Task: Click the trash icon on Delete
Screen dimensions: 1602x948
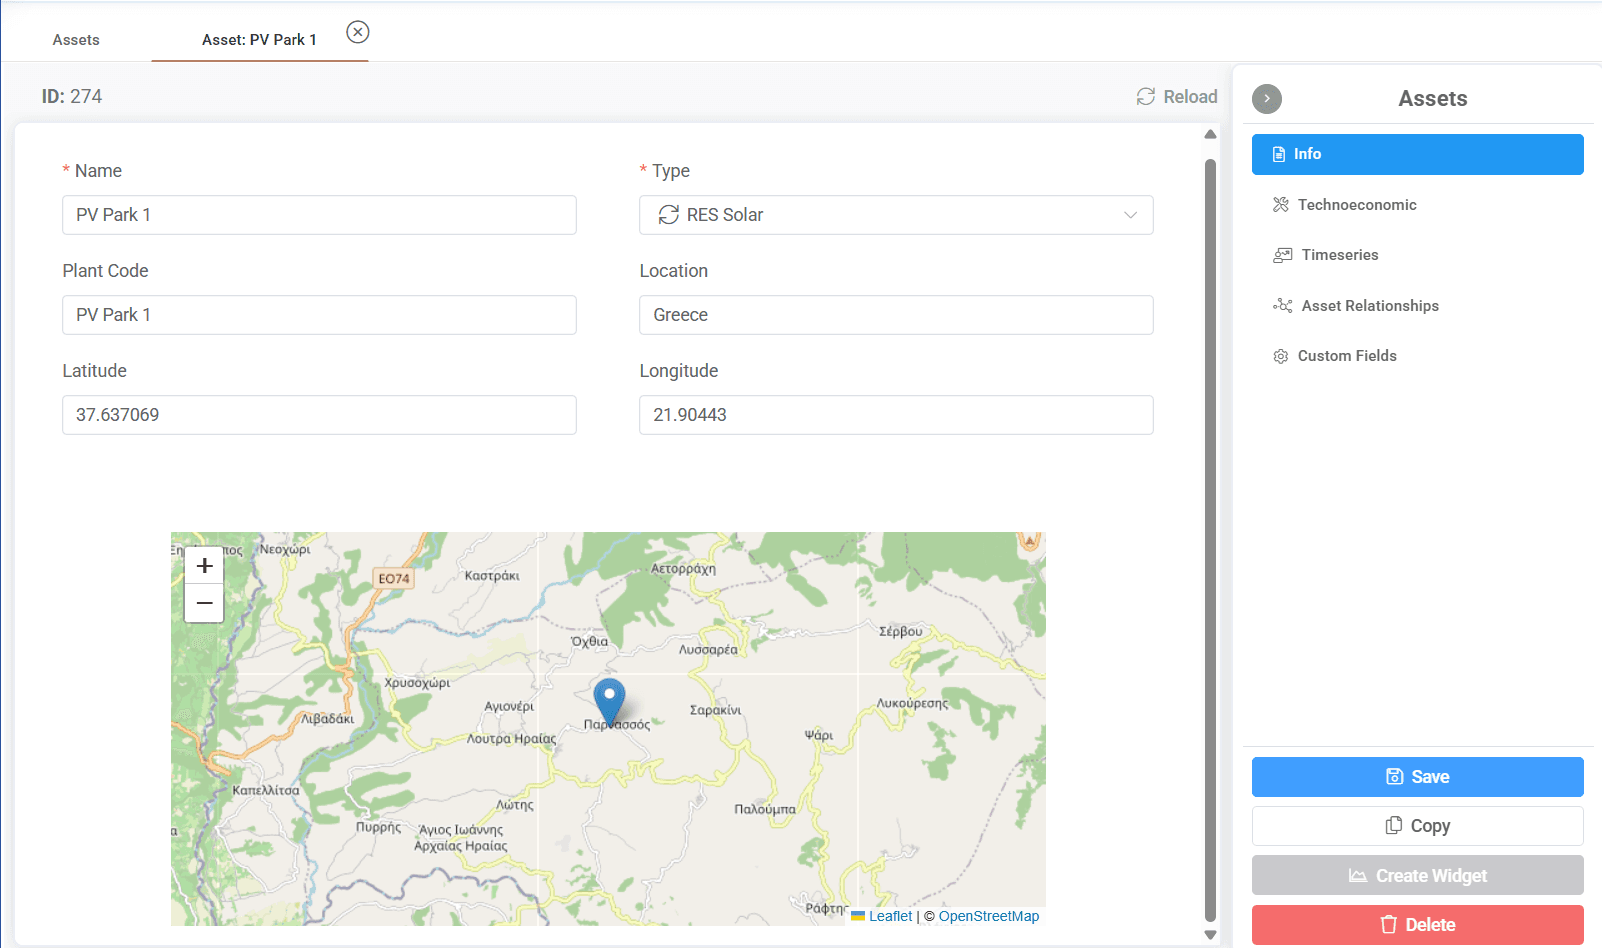Action: tap(1389, 924)
